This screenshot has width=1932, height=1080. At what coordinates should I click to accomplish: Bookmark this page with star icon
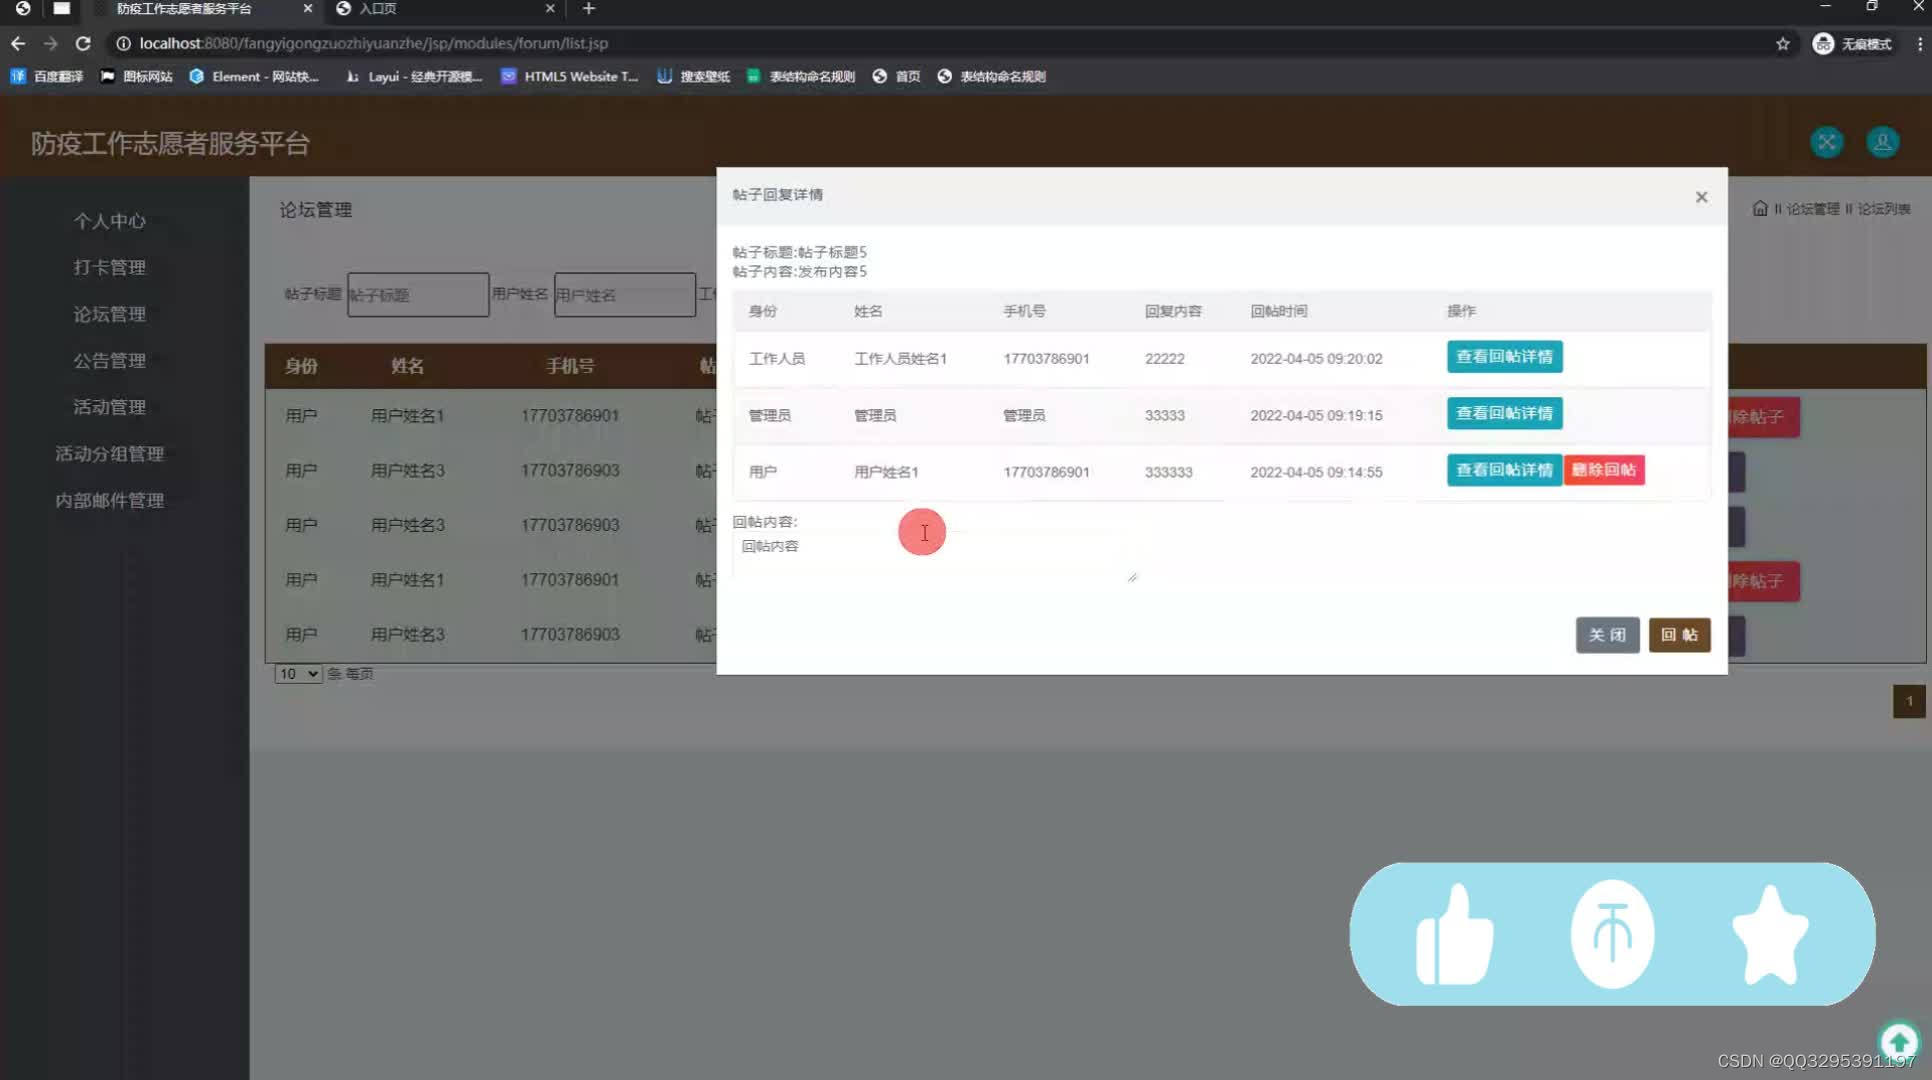coord(1782,43)
